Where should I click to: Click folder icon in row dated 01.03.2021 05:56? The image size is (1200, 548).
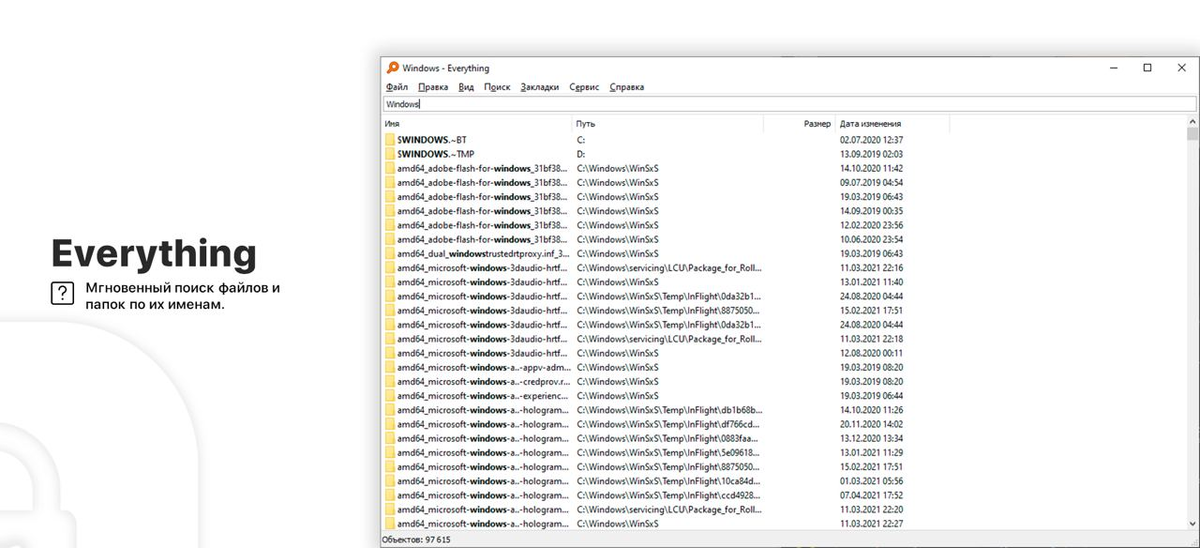click(x=390, y=481)
